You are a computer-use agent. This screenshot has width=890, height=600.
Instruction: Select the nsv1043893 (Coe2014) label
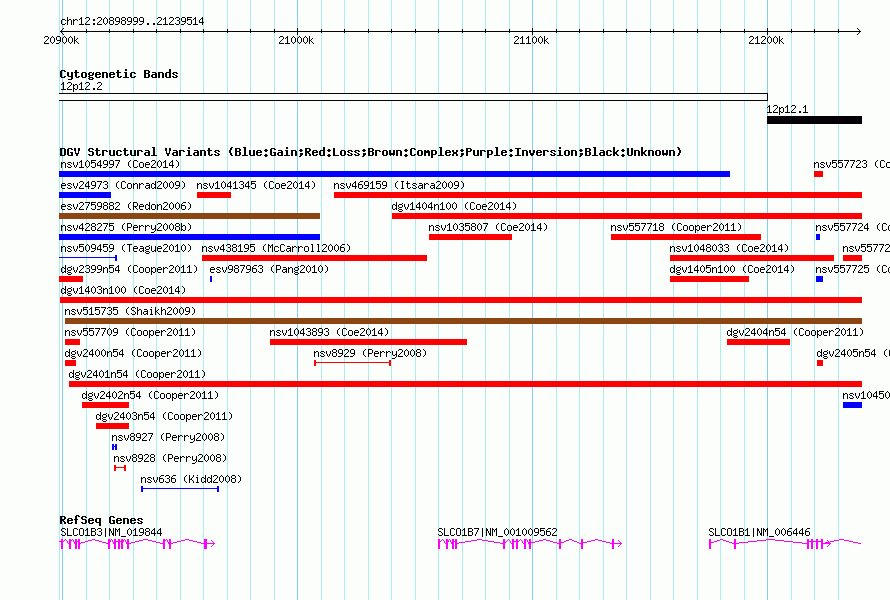[329, 332]
